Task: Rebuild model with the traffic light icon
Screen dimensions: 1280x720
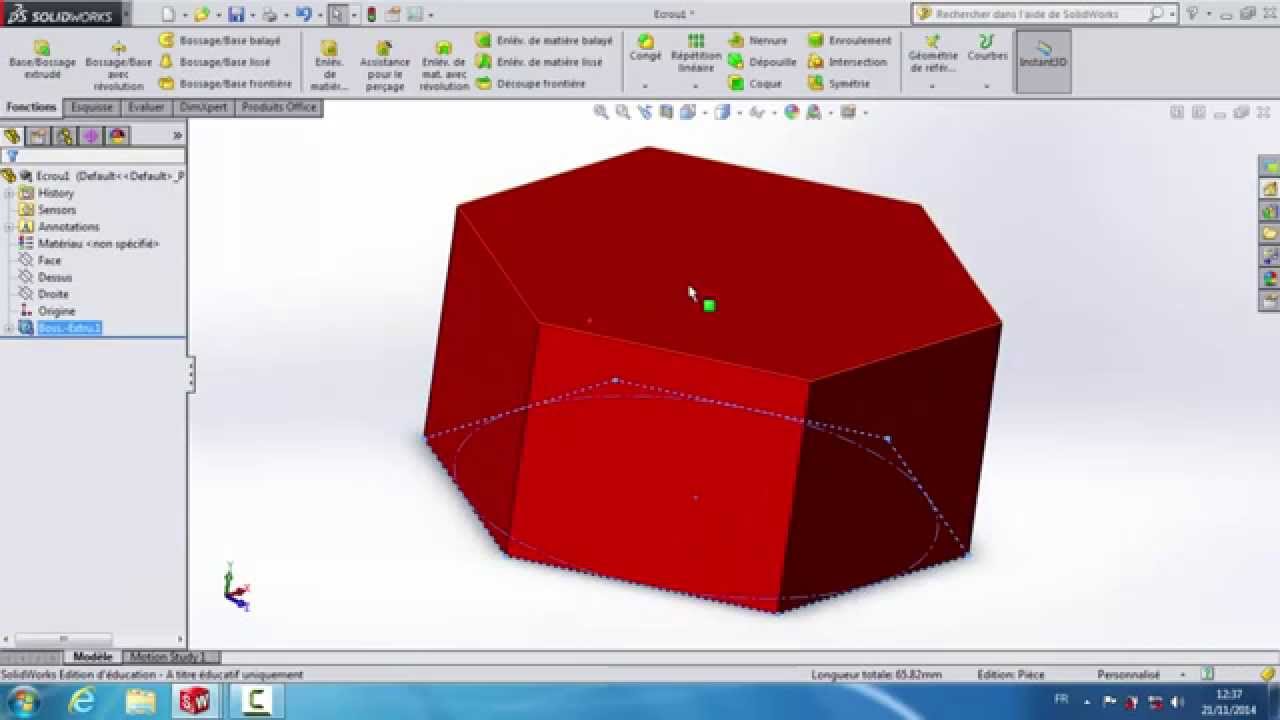Action: (x=372, y=14)
